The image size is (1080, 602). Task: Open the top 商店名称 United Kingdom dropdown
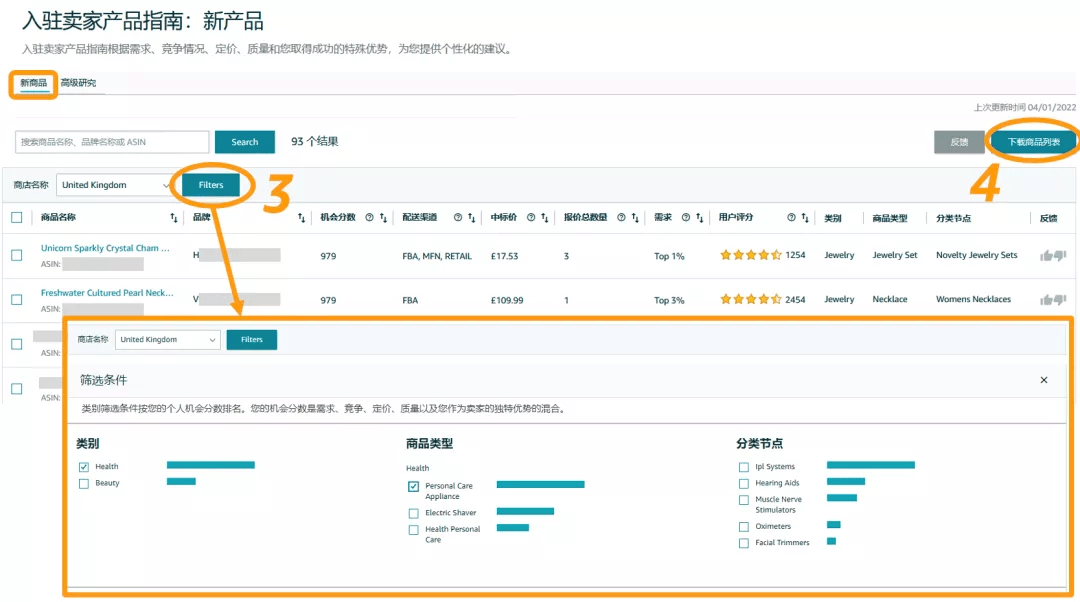pos(115,185)
